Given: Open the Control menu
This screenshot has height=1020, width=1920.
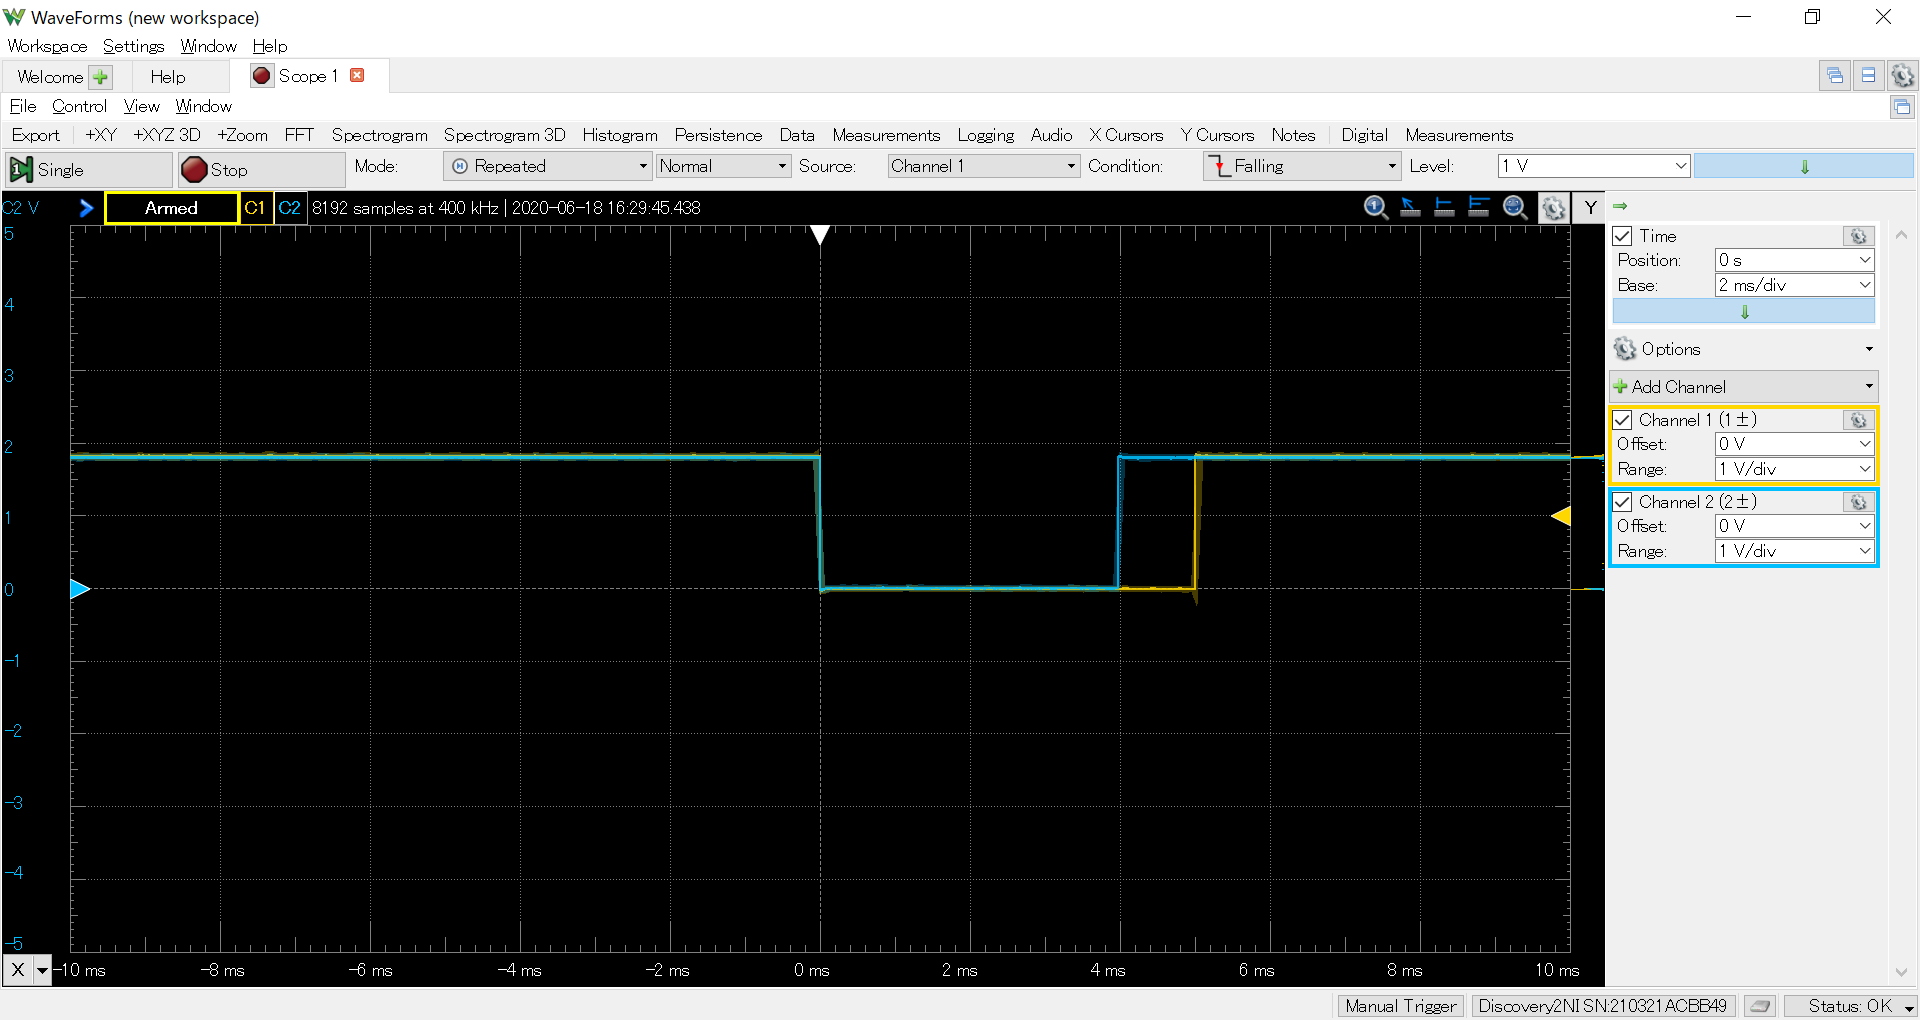Looking at the screenshot, I should (x=79, y=106).
